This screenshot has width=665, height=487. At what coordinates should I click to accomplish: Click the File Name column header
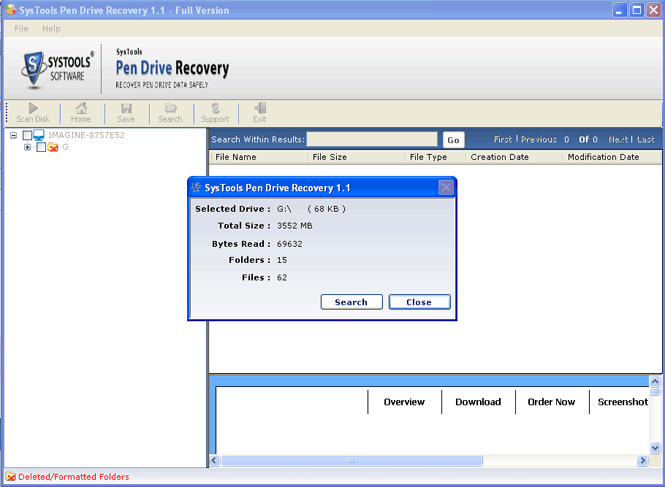tap(259, 157)
